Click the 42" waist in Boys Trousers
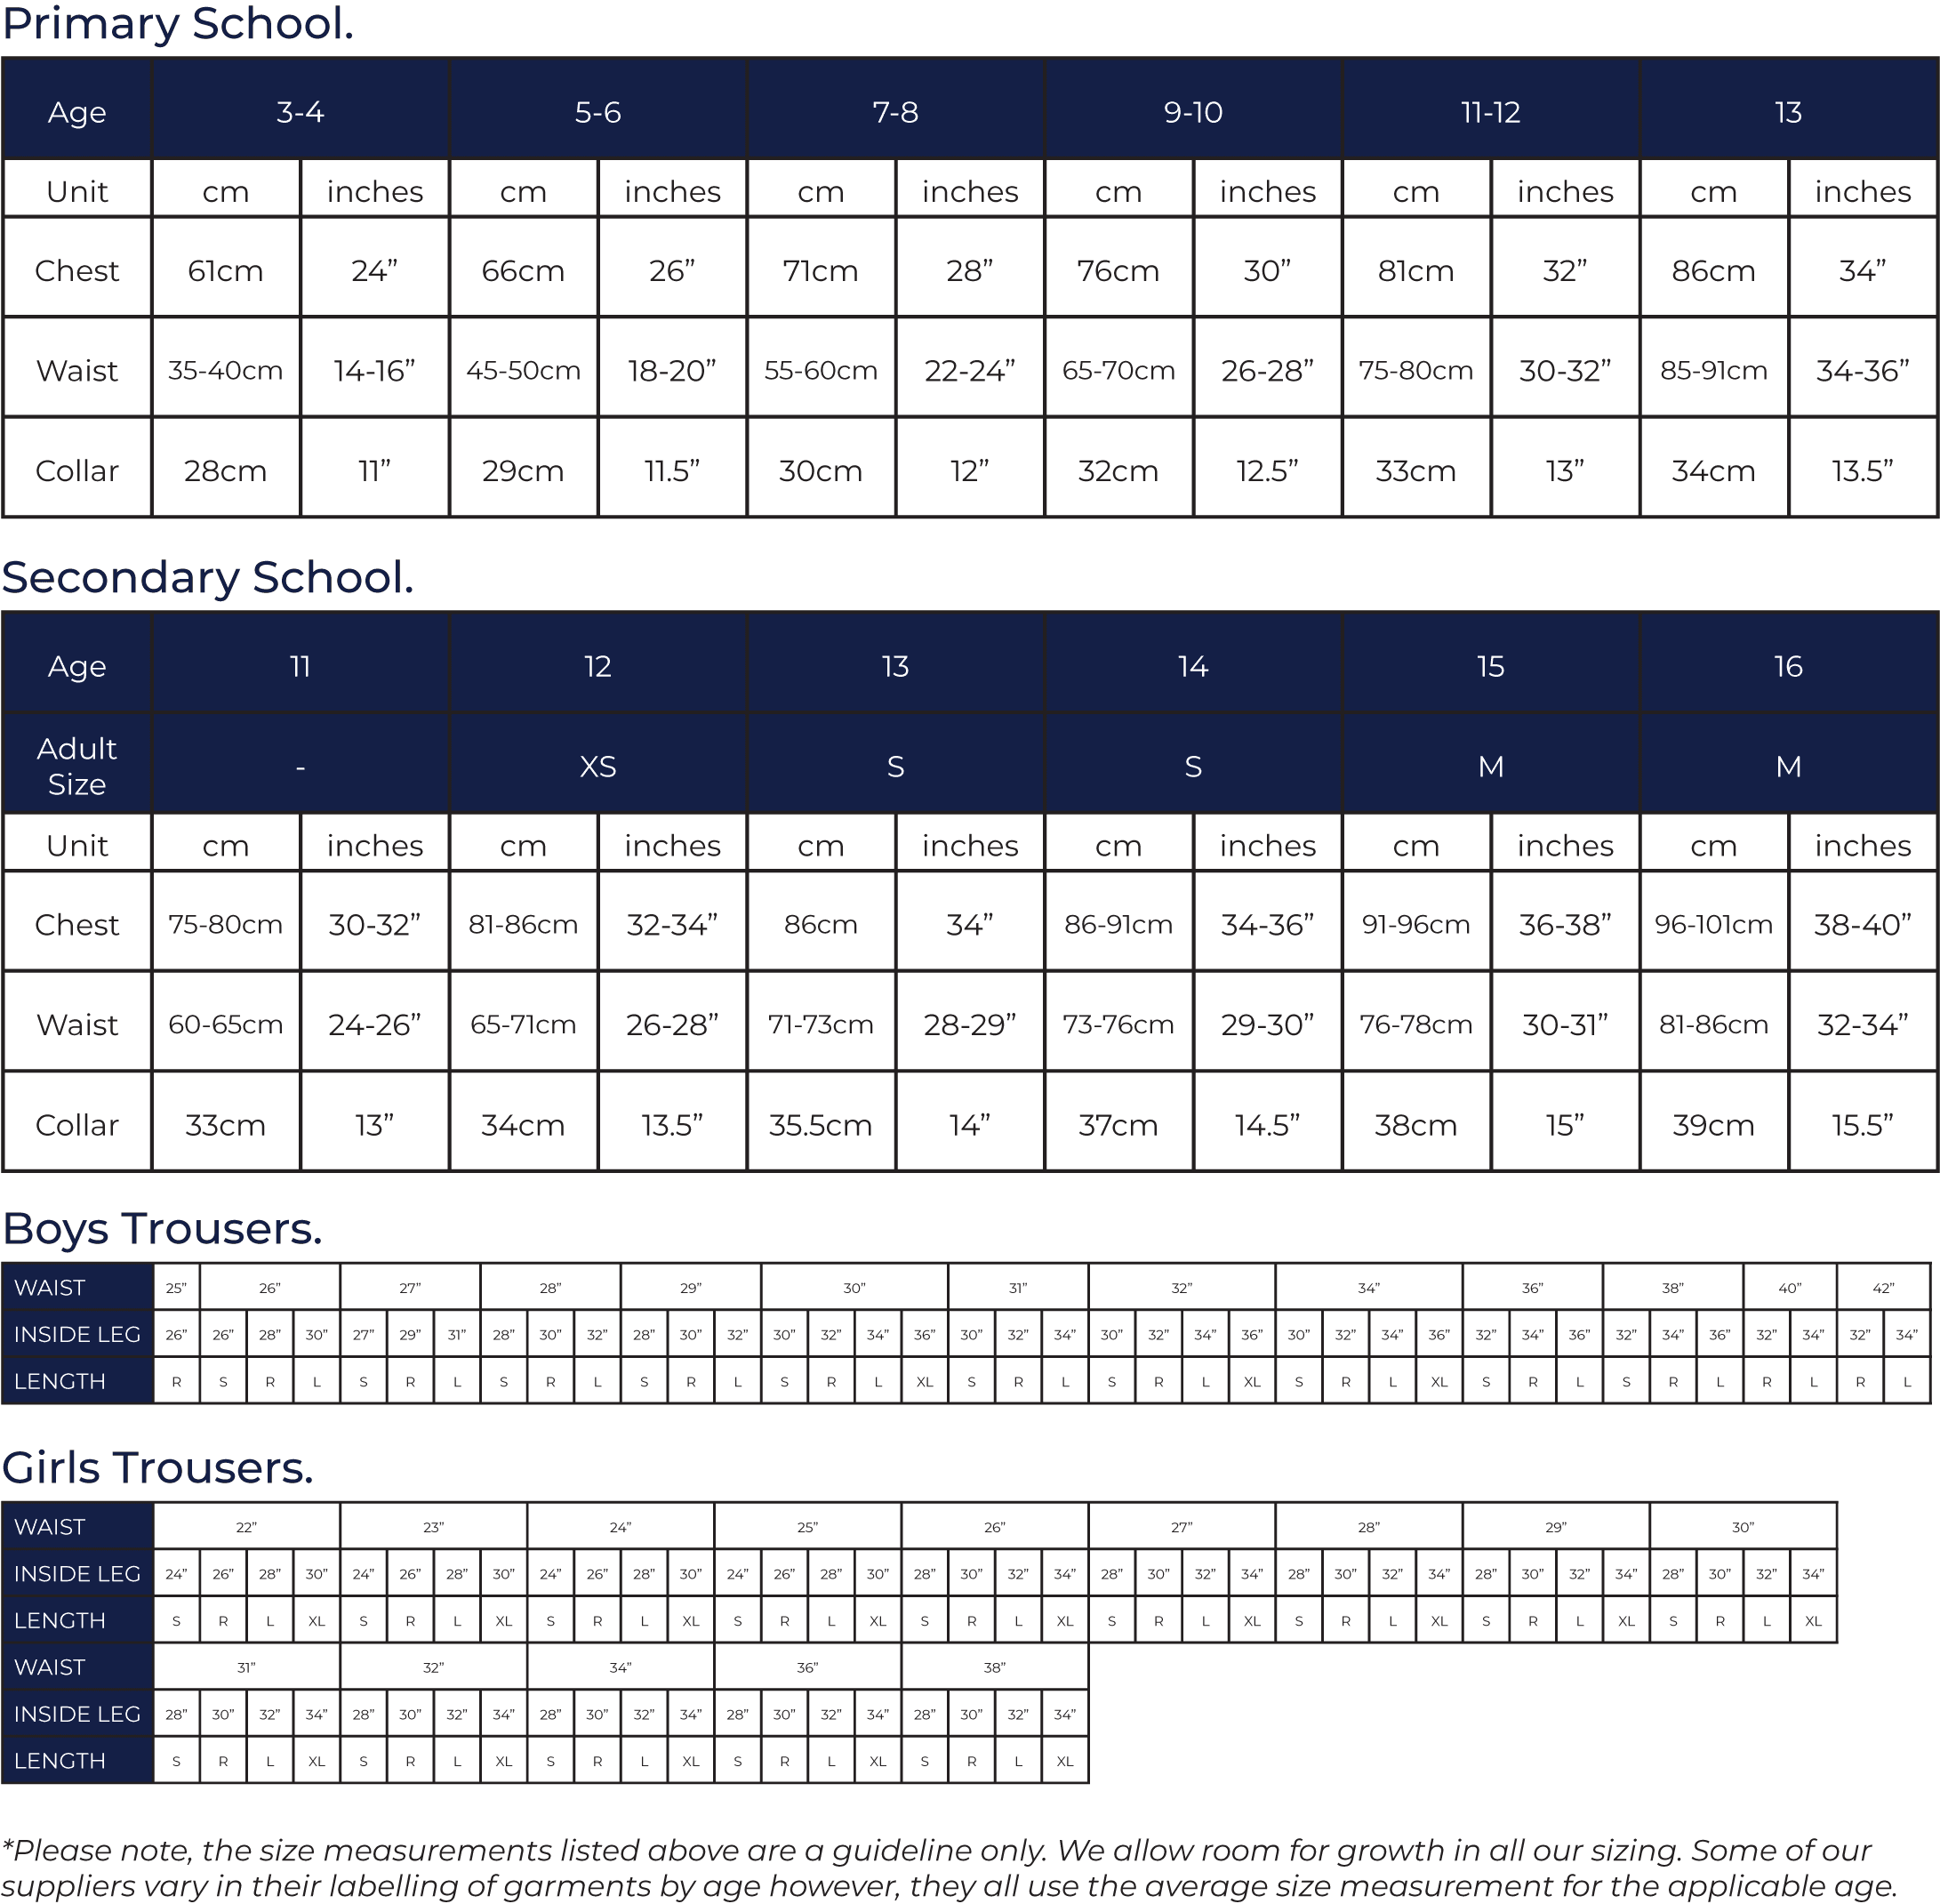 [1883, 1288]
